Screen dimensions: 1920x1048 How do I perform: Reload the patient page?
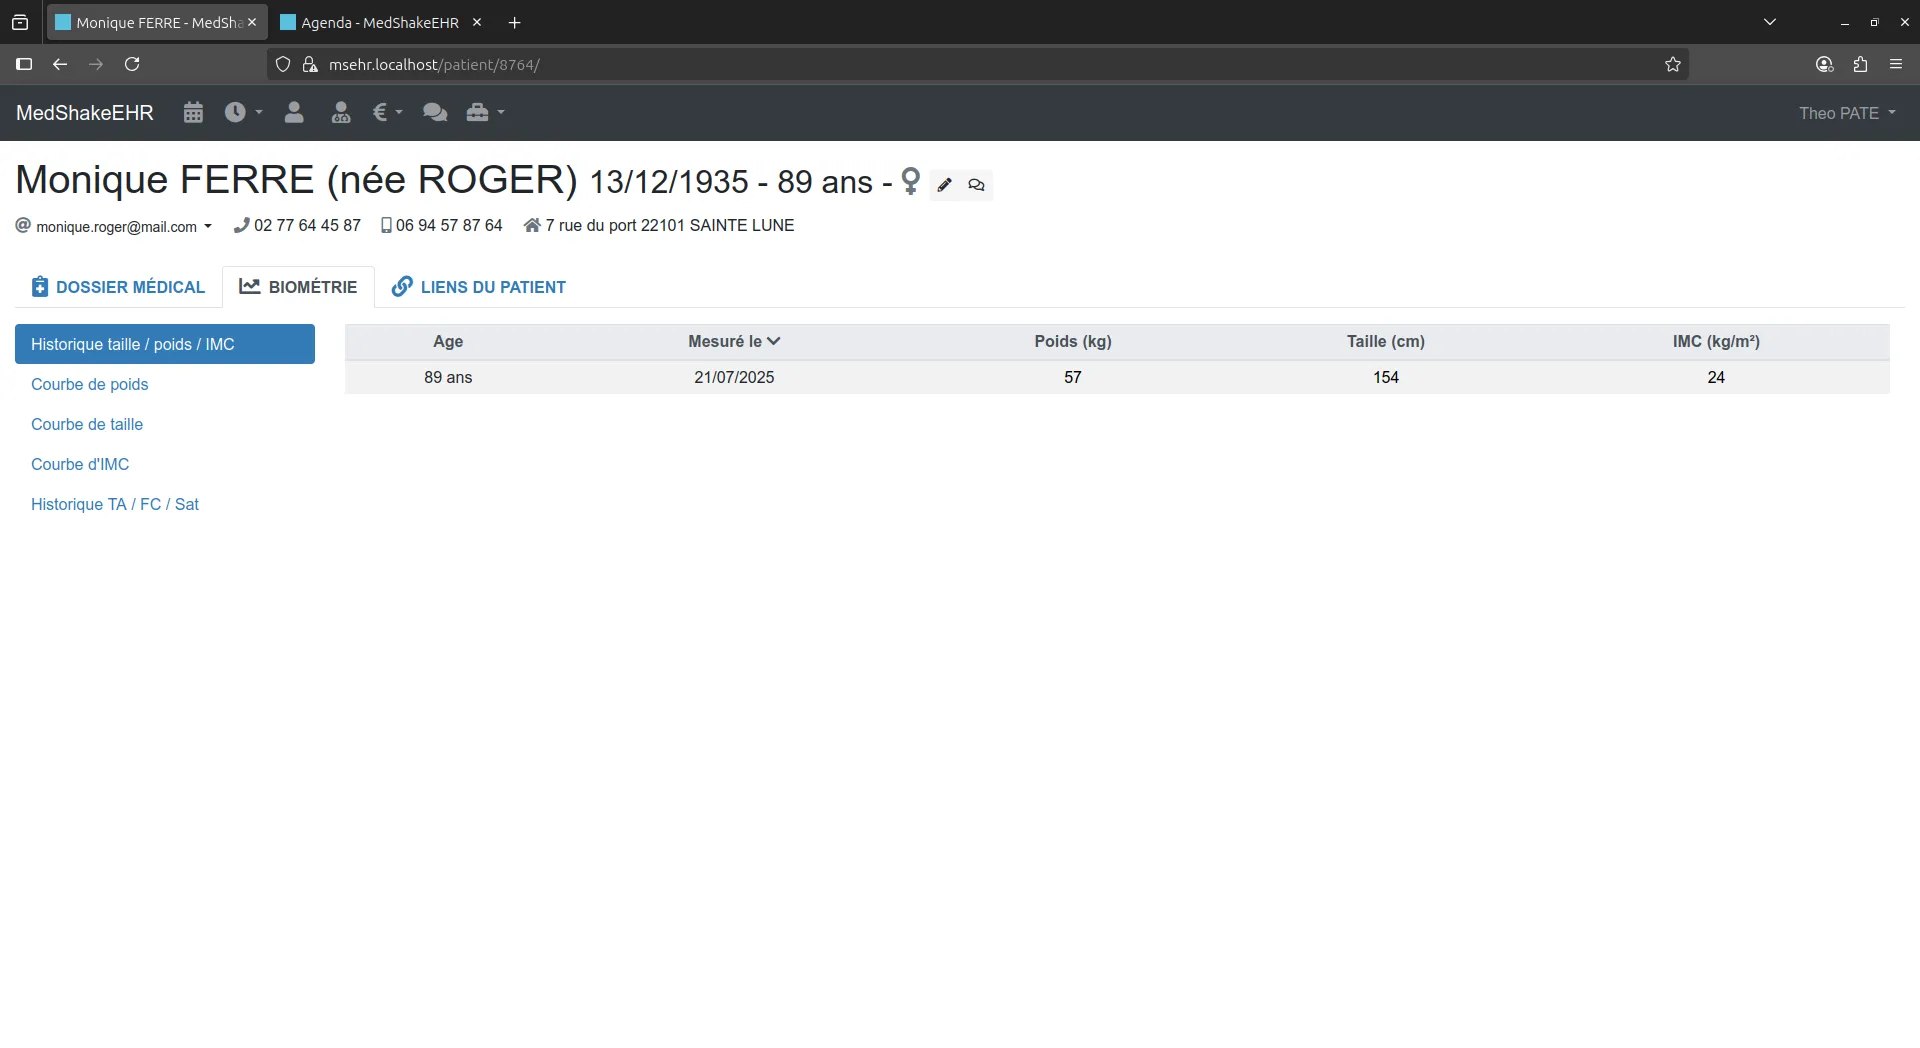132,65
